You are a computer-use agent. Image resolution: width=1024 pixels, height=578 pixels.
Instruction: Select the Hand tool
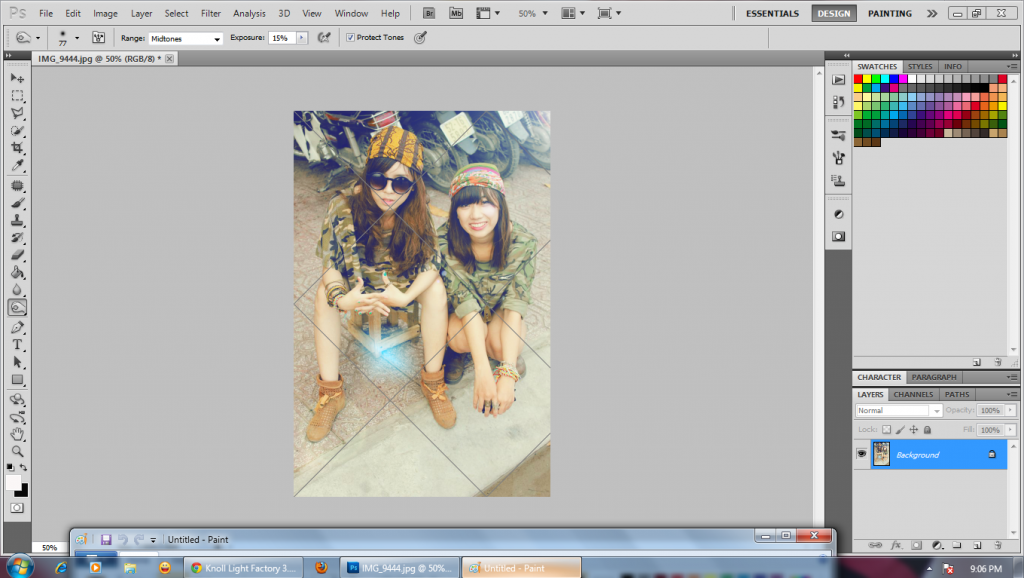(x=17, y=434)
